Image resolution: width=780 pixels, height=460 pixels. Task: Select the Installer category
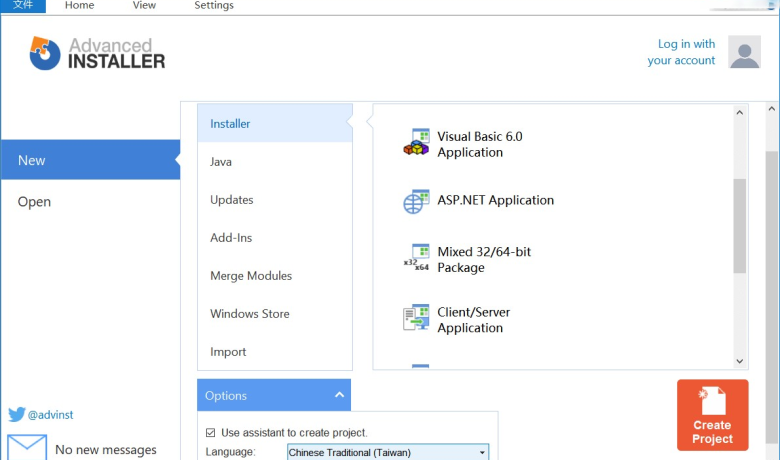(x=275, y=123)
